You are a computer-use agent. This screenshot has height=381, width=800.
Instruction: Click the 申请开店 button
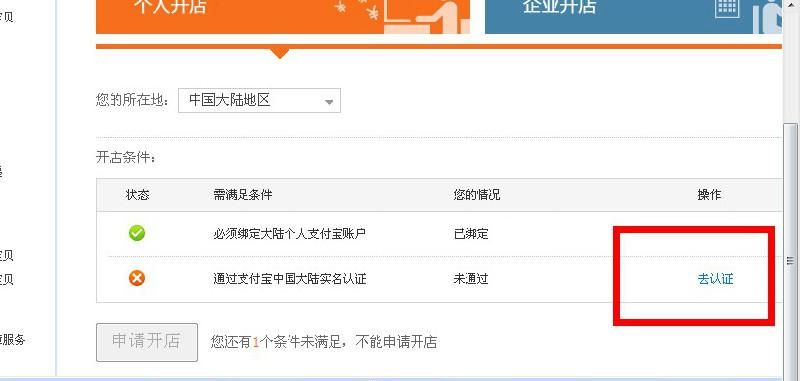147,342
